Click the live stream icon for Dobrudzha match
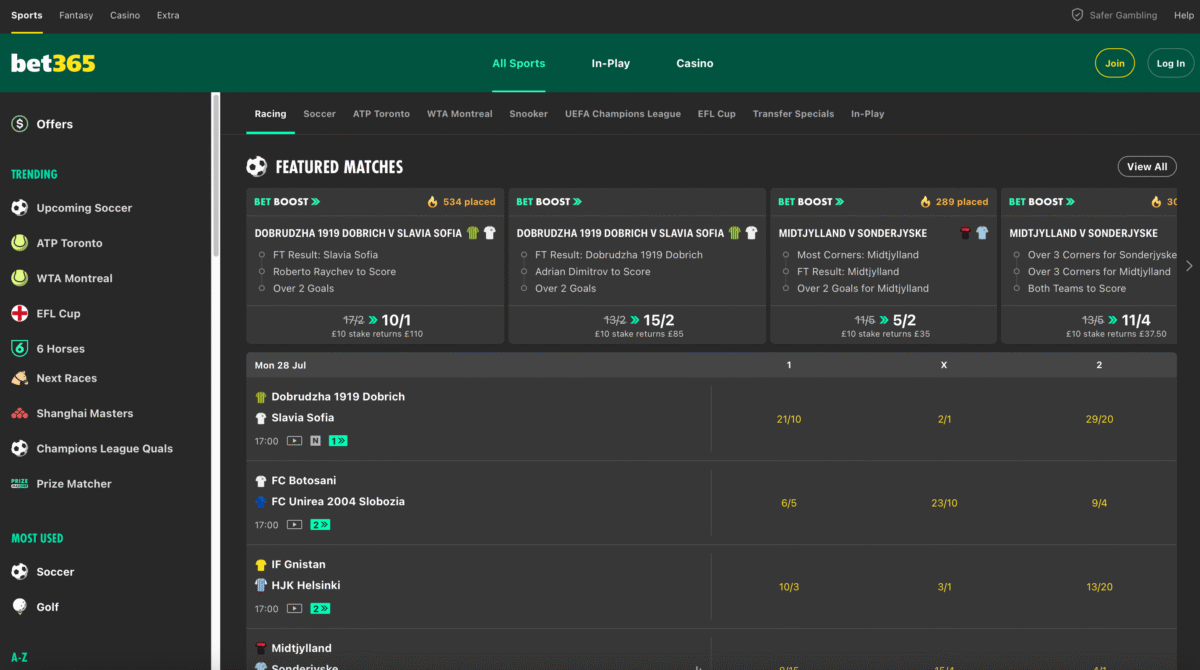The width and height of the screenshot is (1200, 670). pos(295,440)
